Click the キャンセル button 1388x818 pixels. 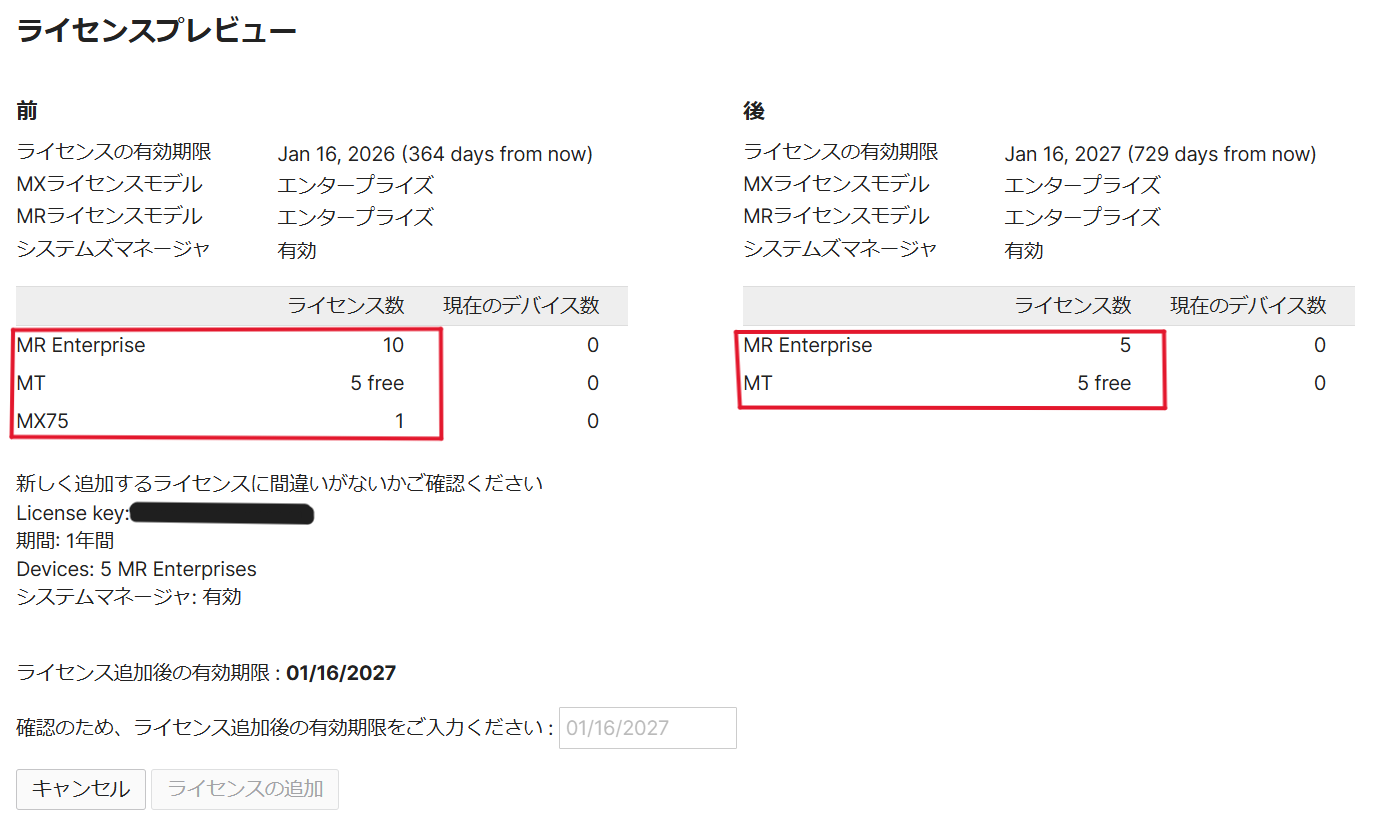pyautogui.click(x=80, y=789)
